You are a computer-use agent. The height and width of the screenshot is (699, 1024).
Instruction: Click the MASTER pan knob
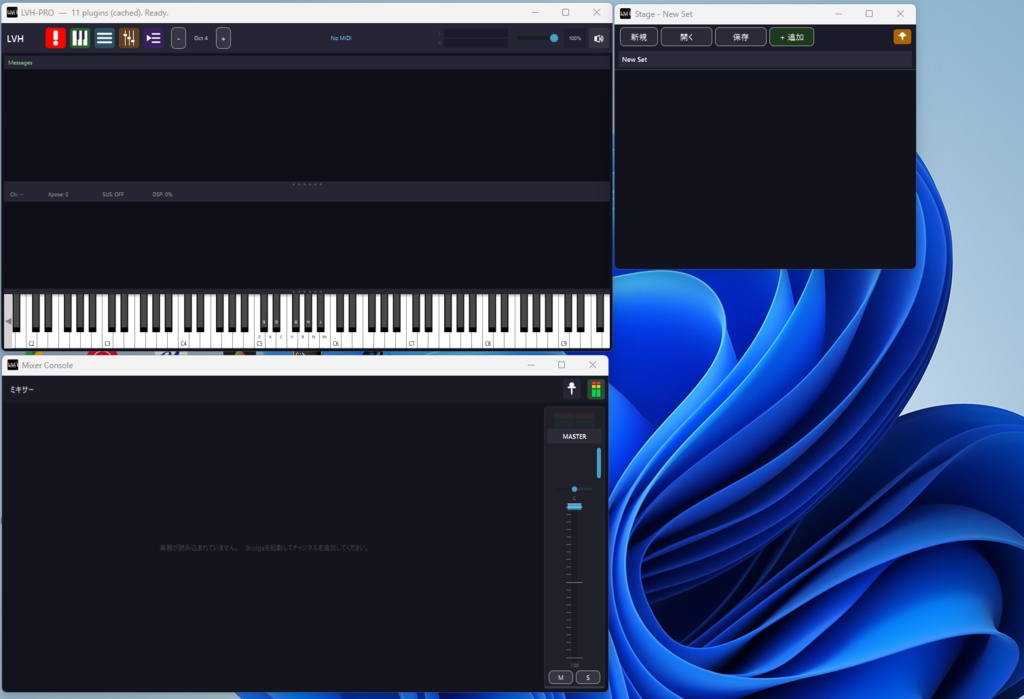tap(575, 489)
